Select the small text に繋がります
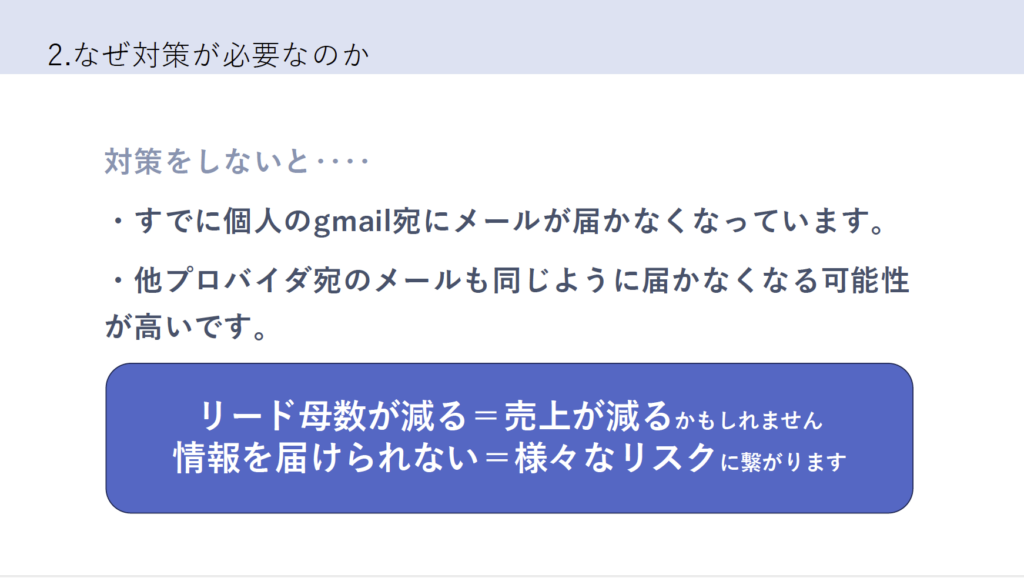Screen dimensions: 1024x578 pos(783,462)
